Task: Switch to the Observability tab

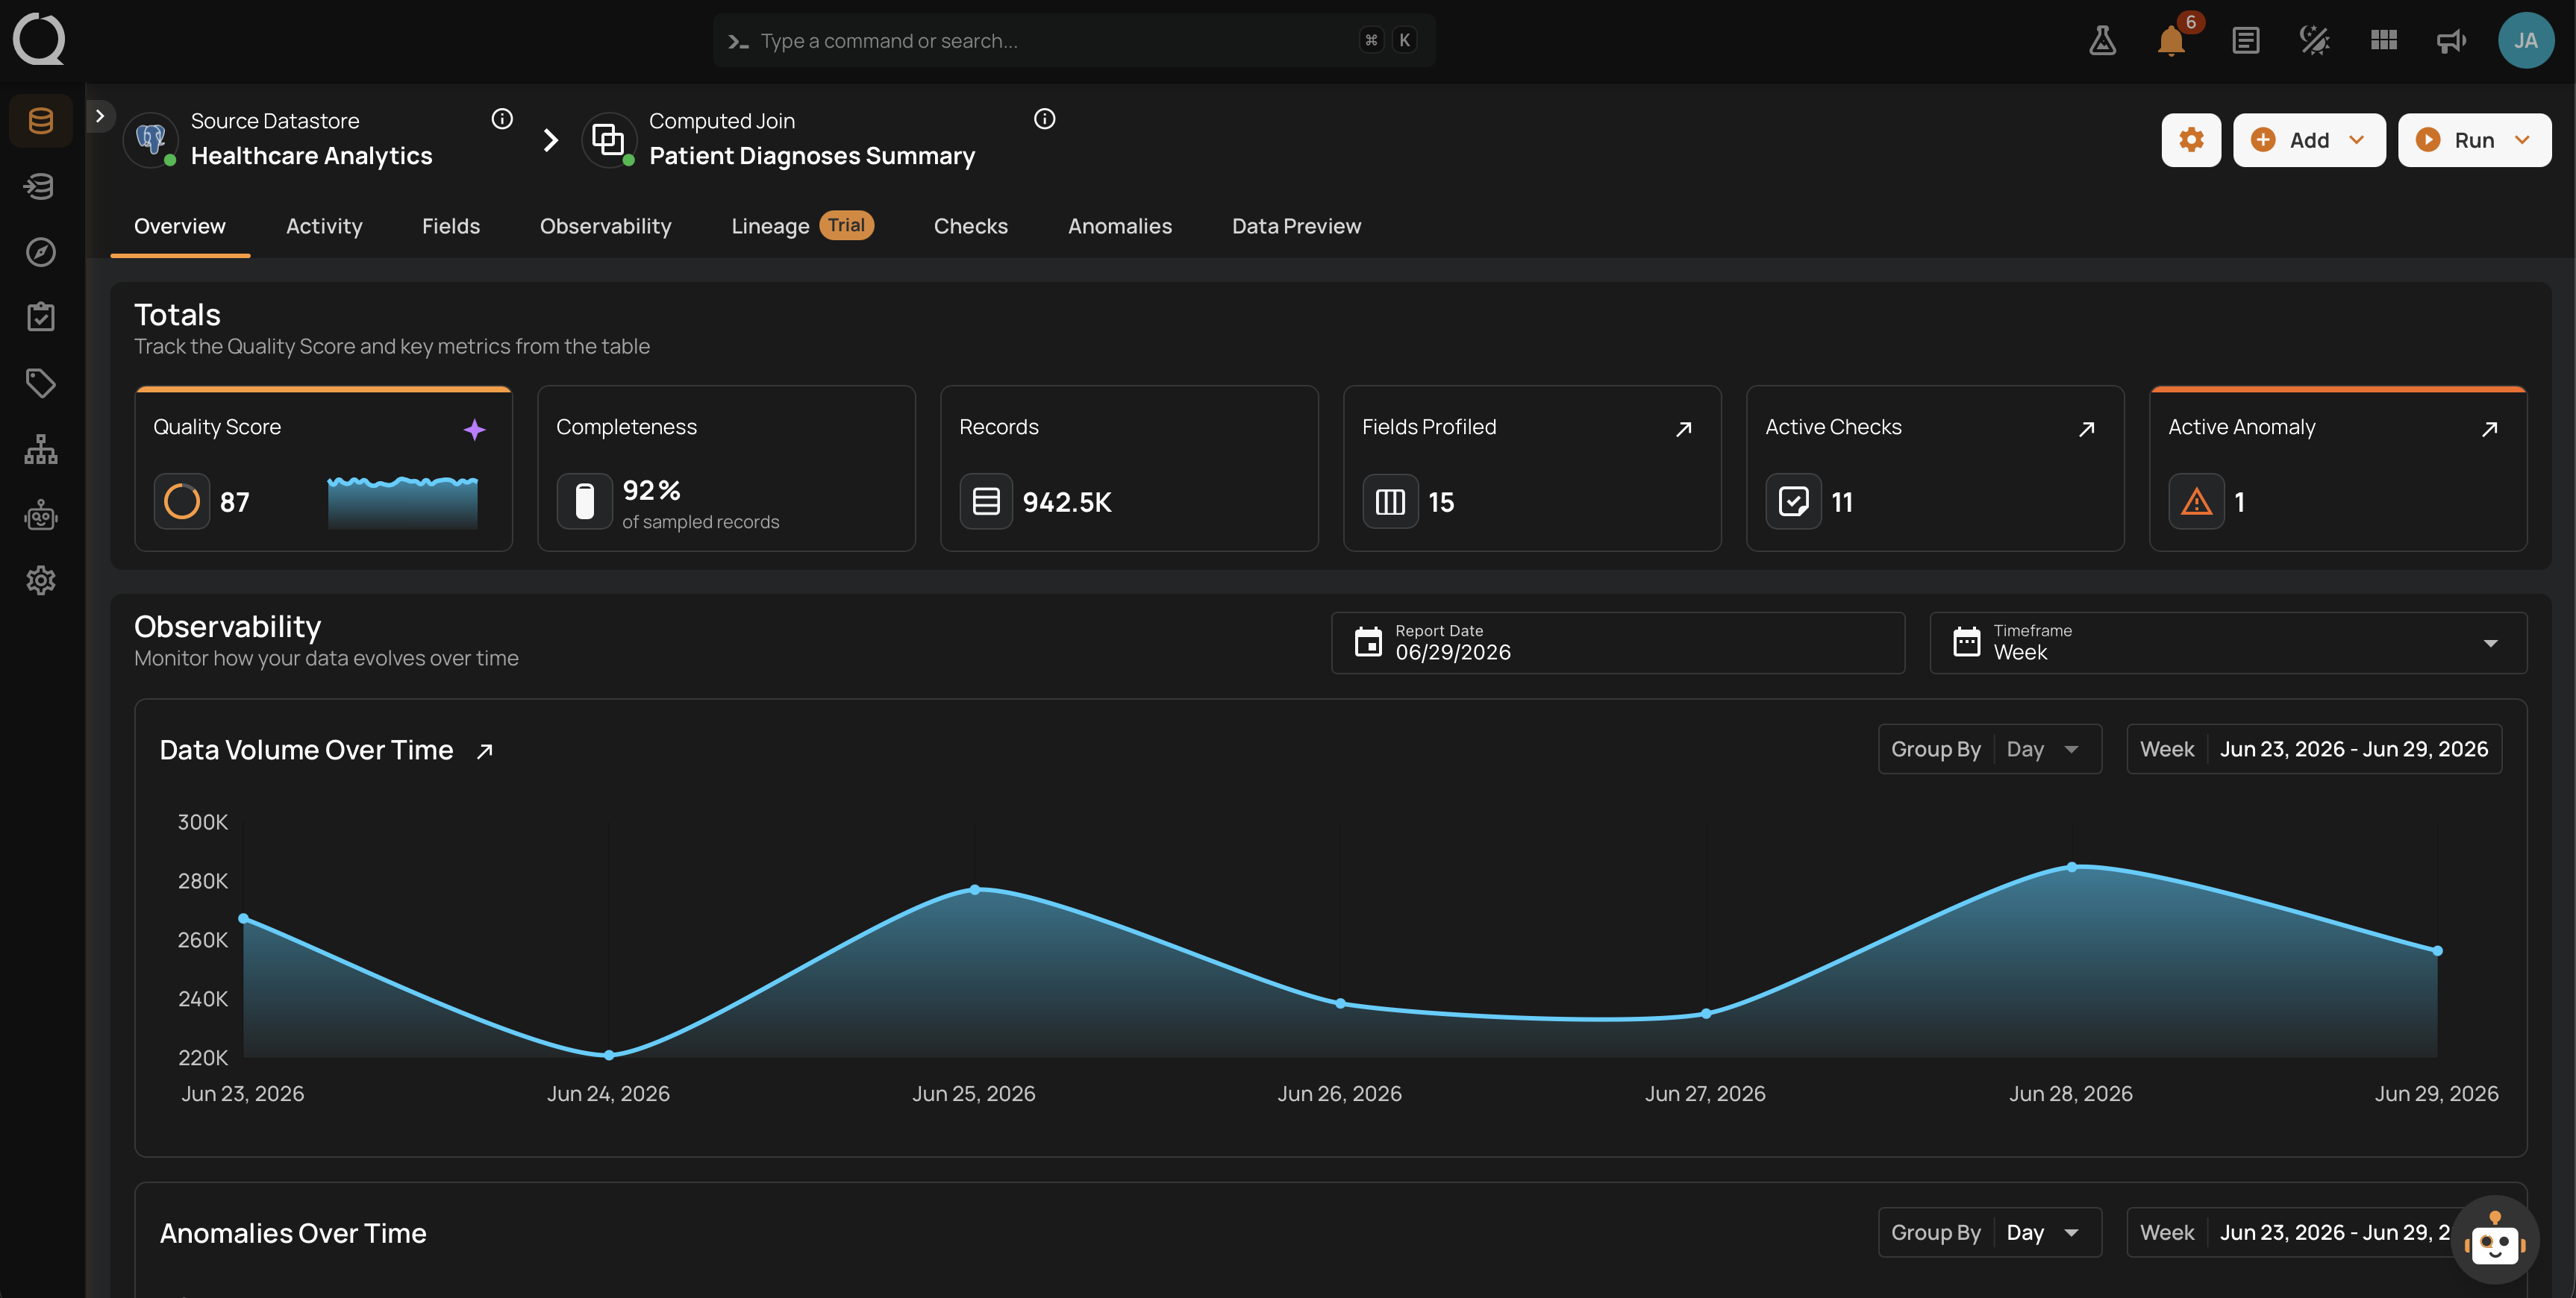Action: coord(606,226)
